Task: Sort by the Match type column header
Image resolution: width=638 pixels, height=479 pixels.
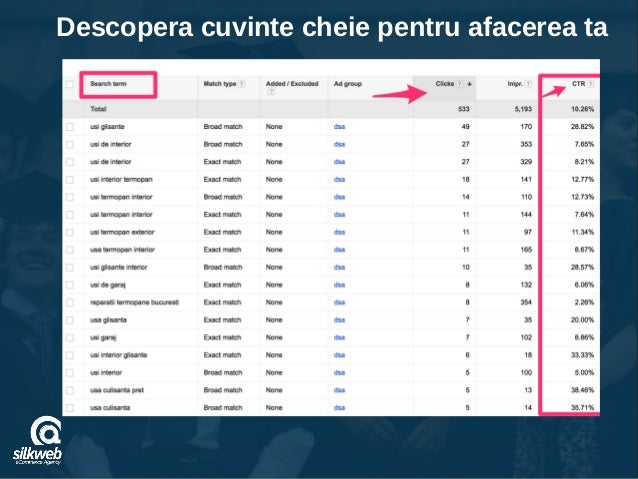Action: [x=220, y=84]
